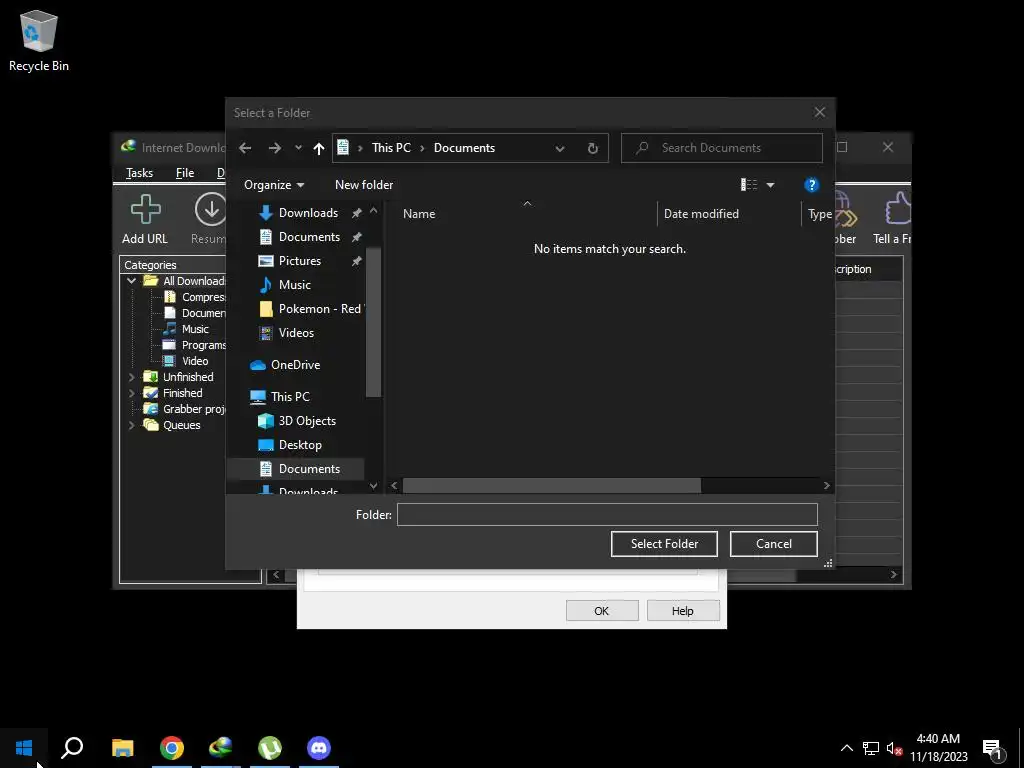Click Add URL toolbar icon in IDM
This screenshot has width=1024, height=768.
click(x=145, y=219)
